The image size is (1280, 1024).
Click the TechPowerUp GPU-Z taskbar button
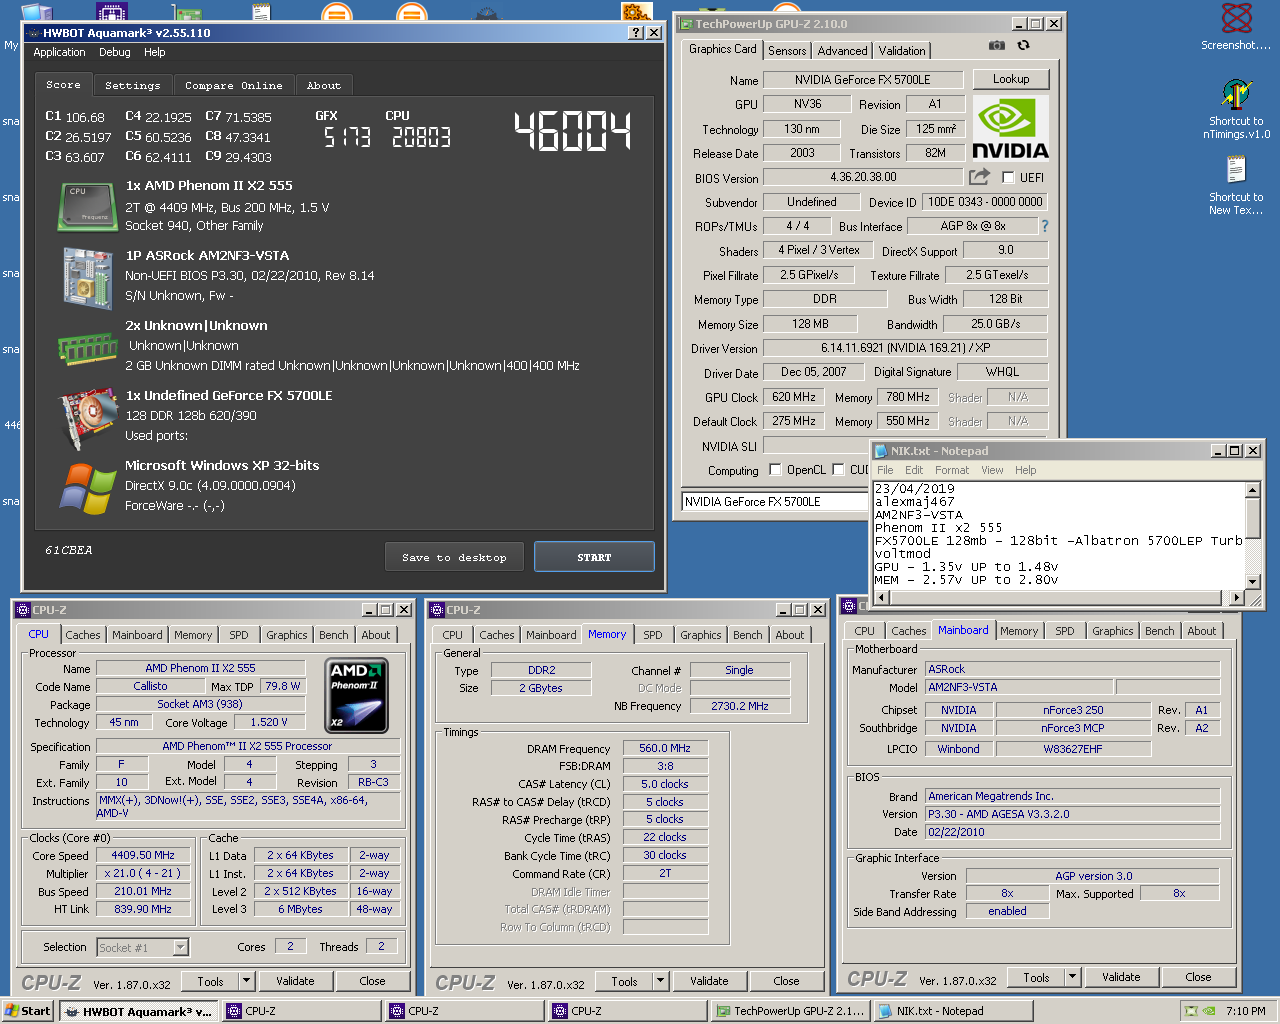[789, 1011]
